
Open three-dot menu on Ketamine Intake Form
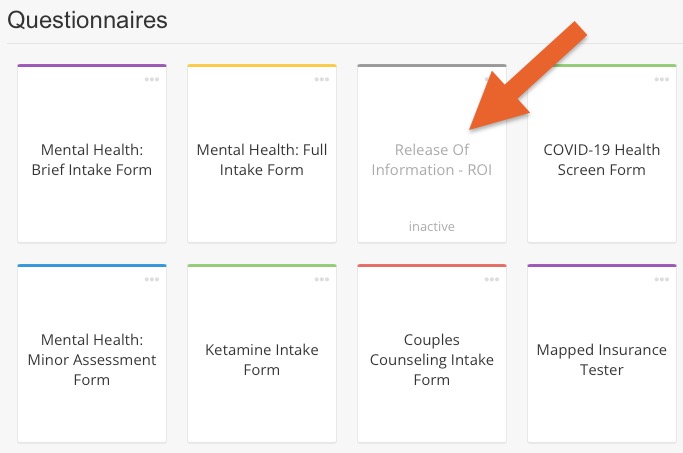pyautogui.click(x=321, y=279)
